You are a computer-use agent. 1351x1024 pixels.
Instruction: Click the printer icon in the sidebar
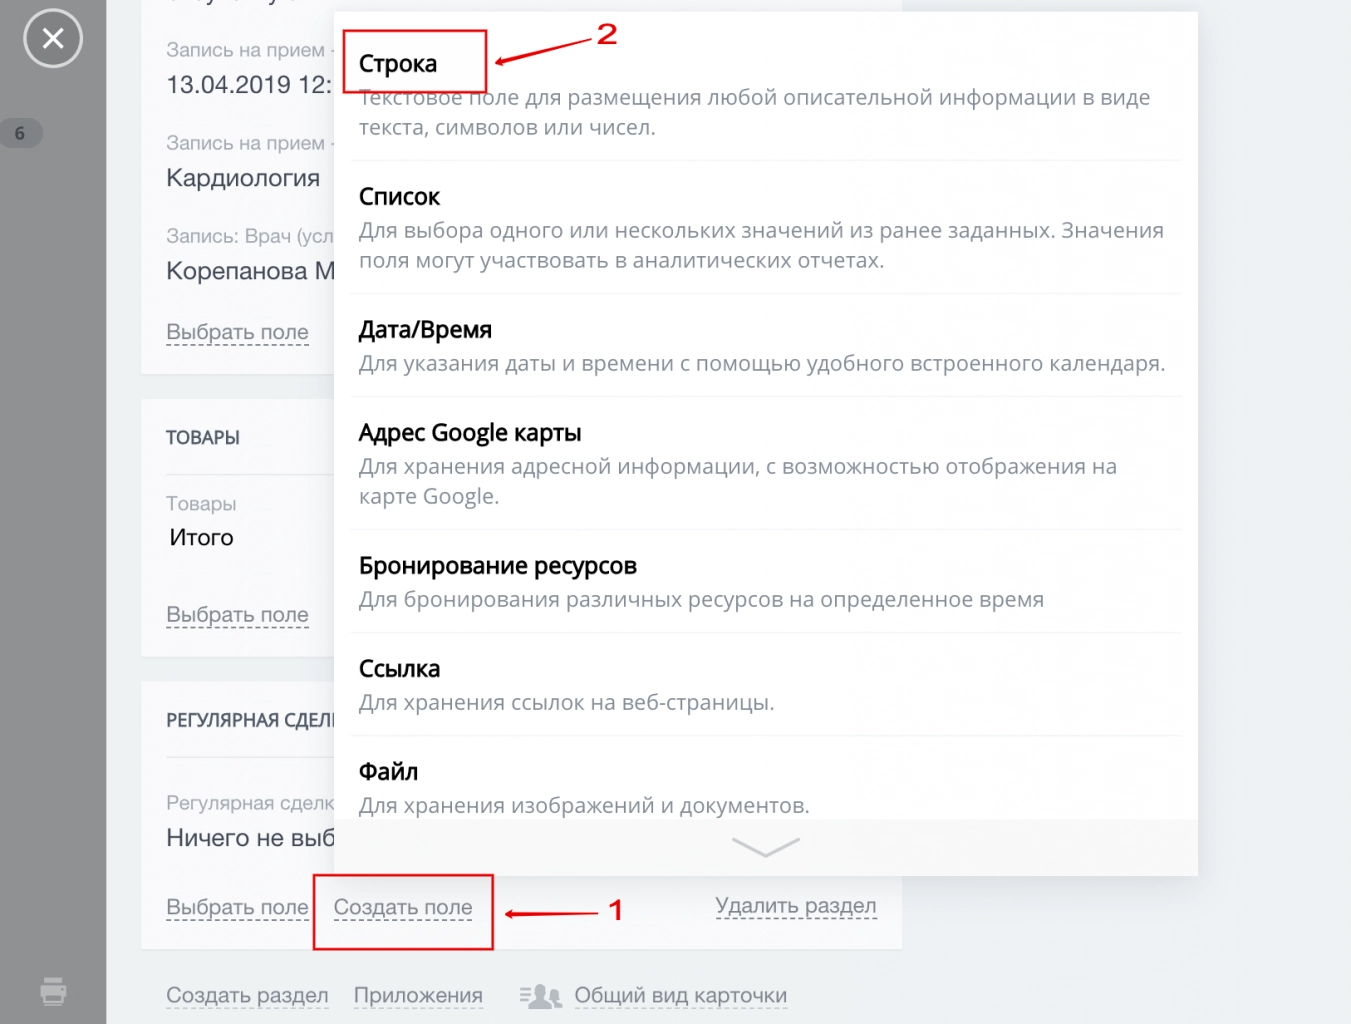[52, 992]
